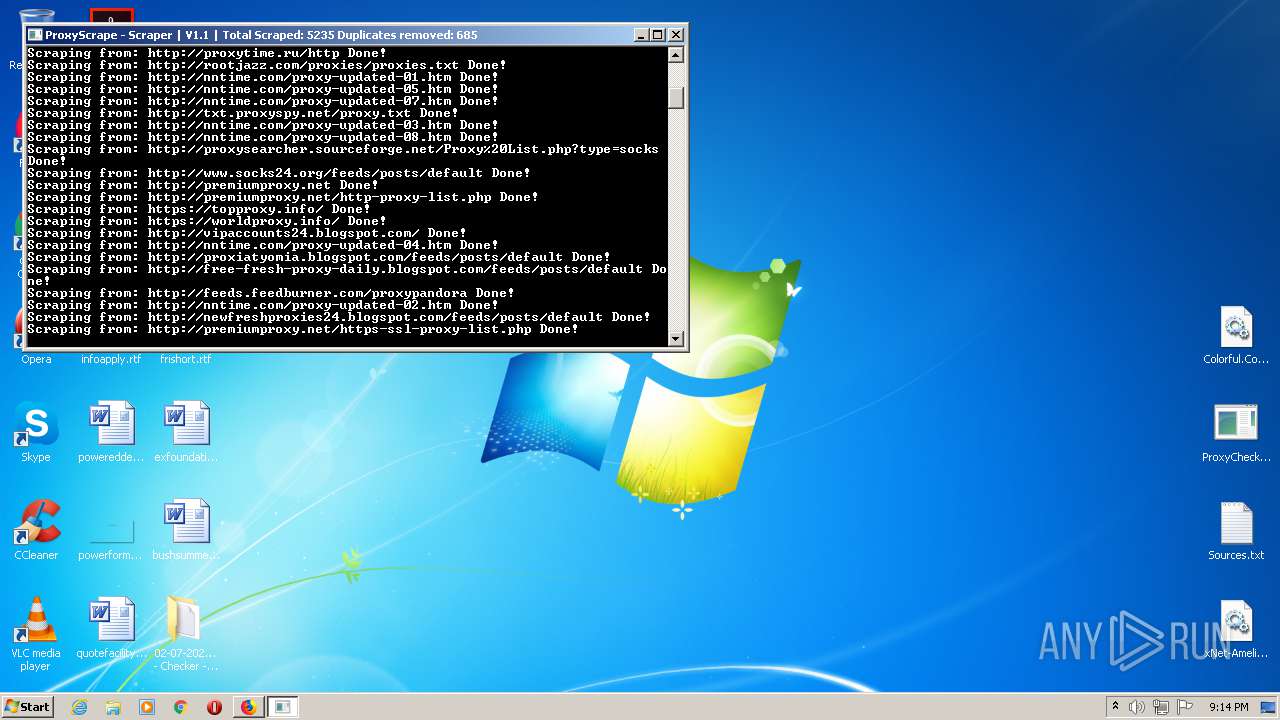1280x720 pixels.
Task: Open Opera browser from the taskbar
Action: pyautogui.click(x=214, y=707)
